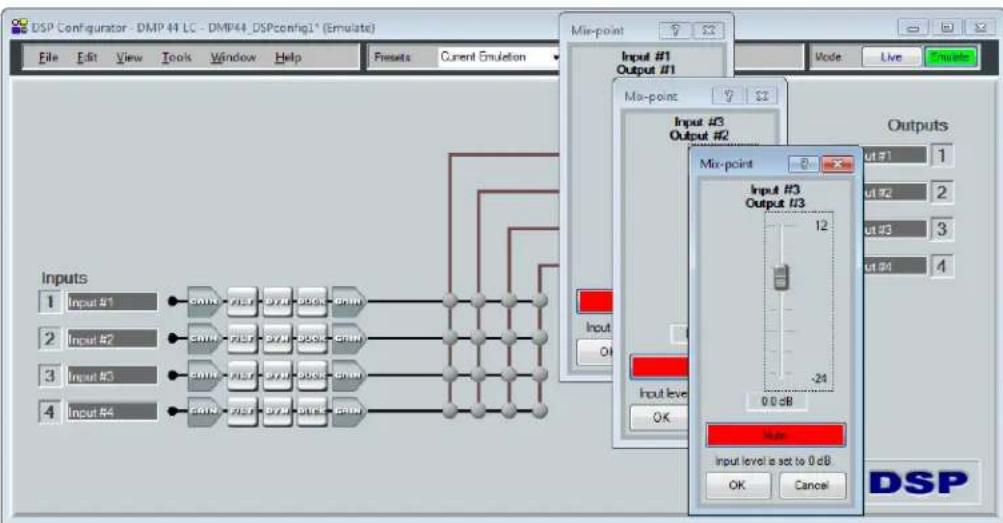1003x523 pixels.
Task: Select the Input #4 name field
Action: [112, 412]
